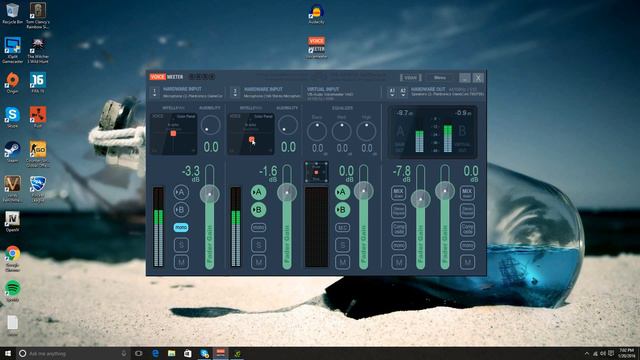Open the Recycle Bin desktop icon
The image size is (640, 360).
12,13
